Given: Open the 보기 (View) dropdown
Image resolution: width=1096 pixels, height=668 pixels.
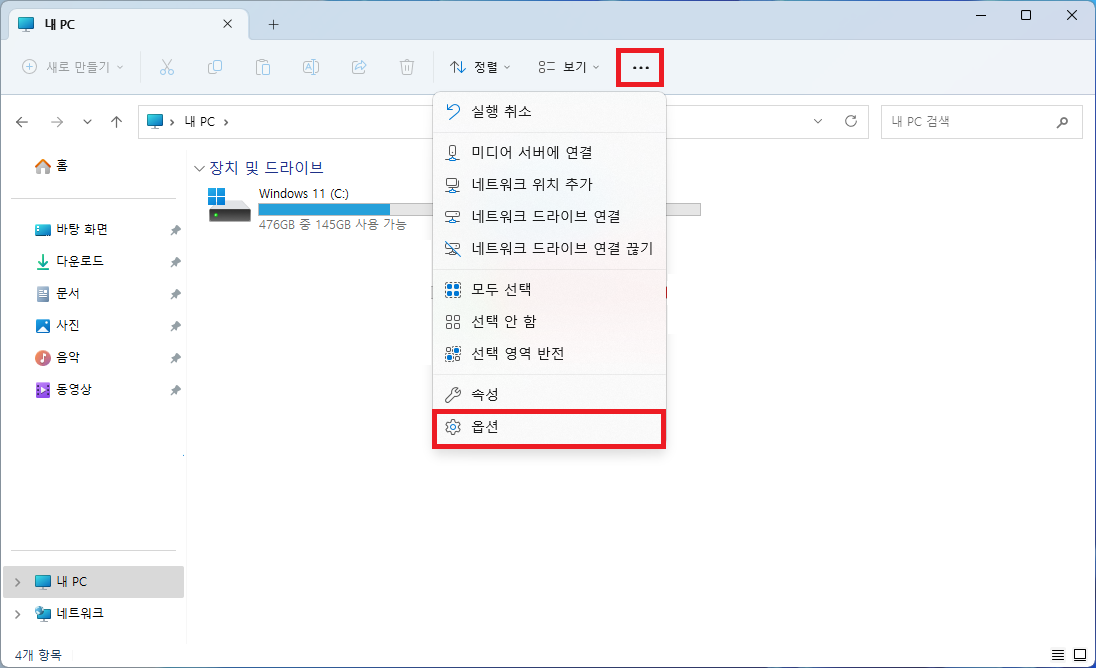Looking at the screenshot, I should (x=568, y=67).
